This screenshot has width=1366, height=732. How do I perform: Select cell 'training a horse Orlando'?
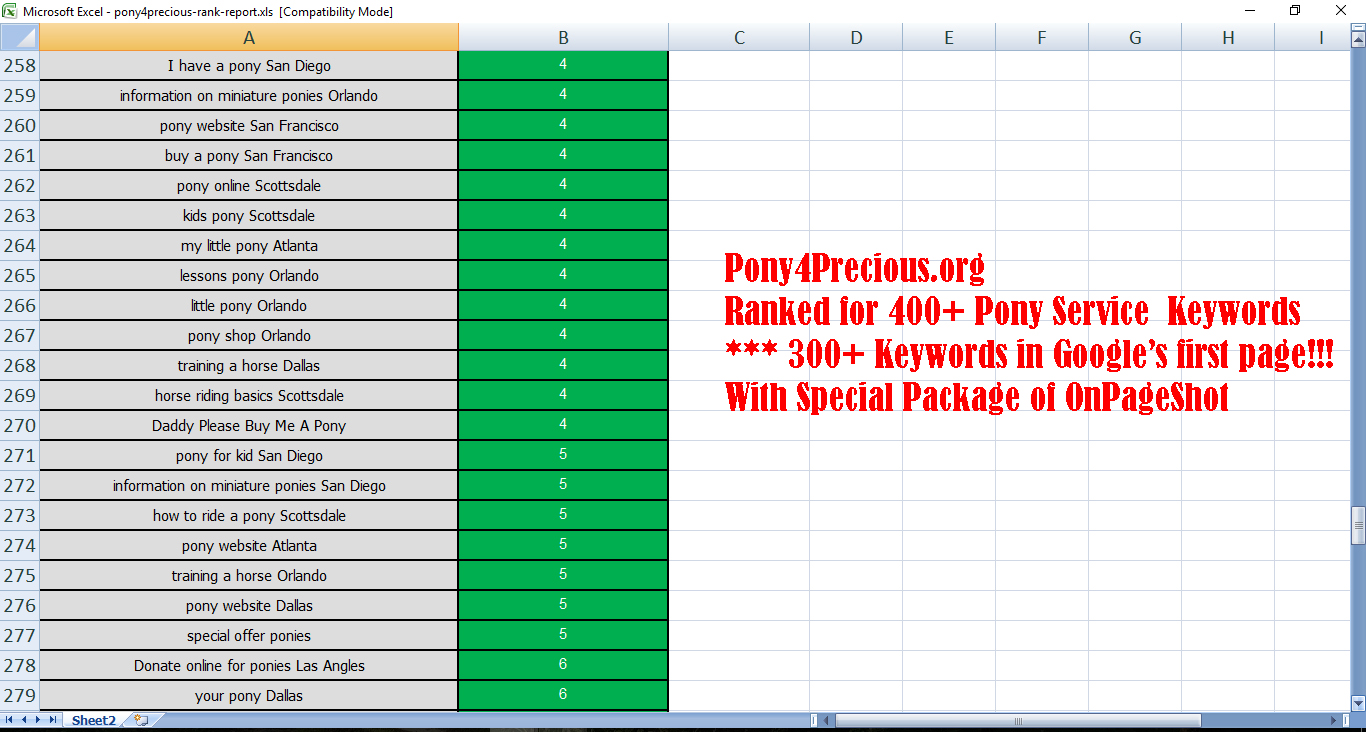point(249,576)
